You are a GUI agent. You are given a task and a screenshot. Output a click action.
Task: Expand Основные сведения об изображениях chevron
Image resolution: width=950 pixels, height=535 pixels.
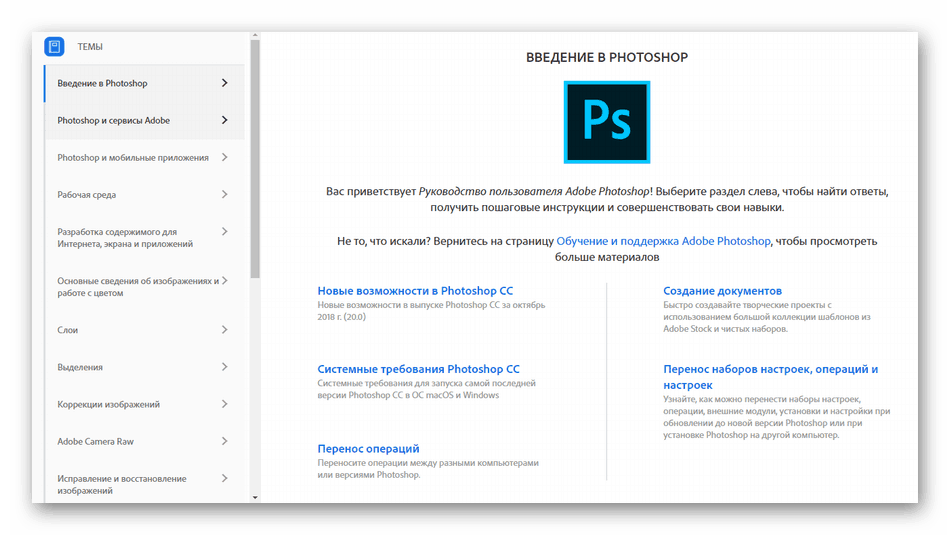point(224,281)
